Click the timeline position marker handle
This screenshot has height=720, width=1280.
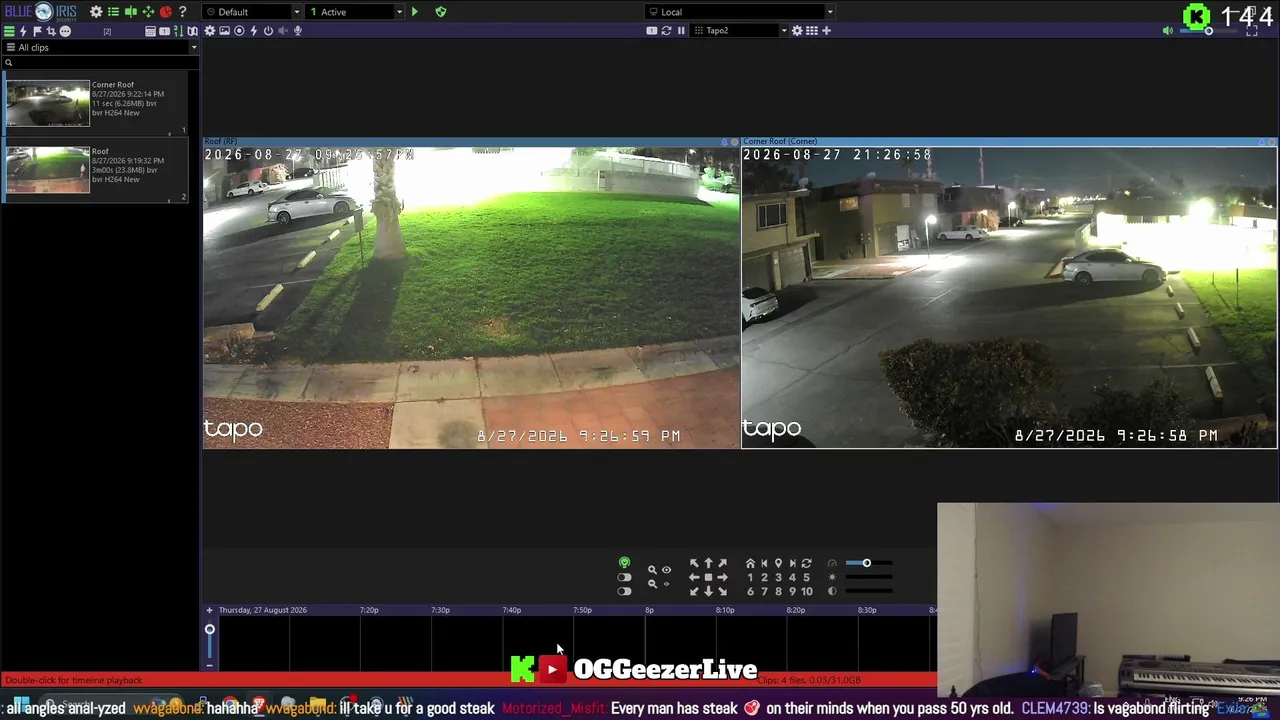(209, 629)
